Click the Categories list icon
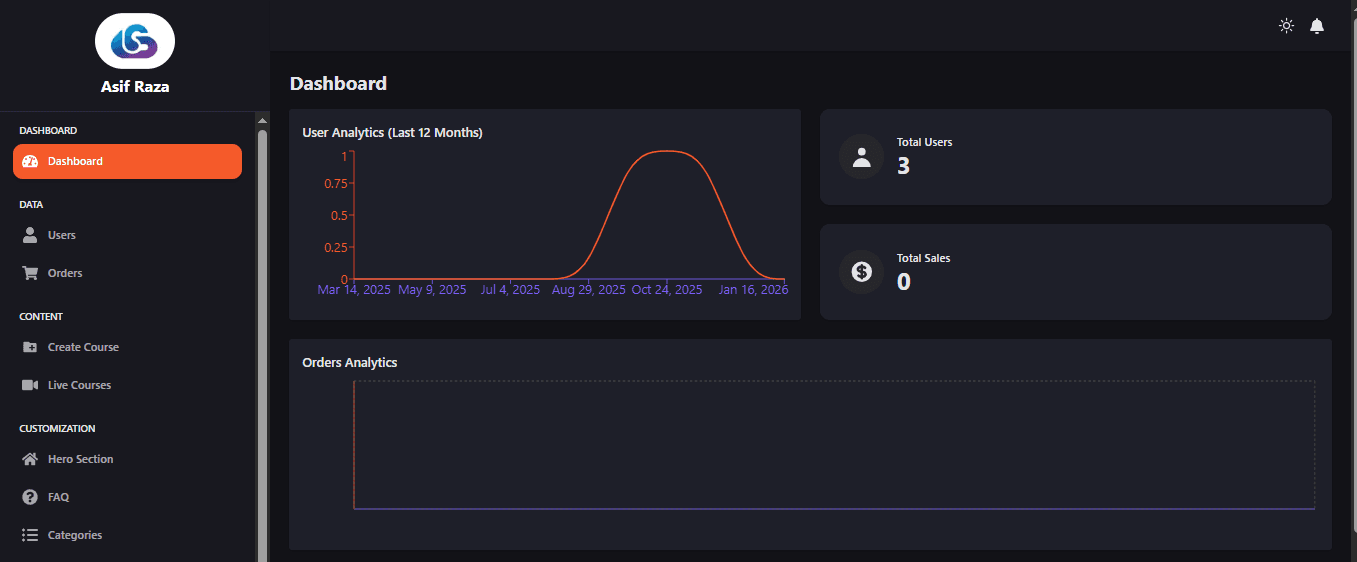 click(x=30, y=535)
